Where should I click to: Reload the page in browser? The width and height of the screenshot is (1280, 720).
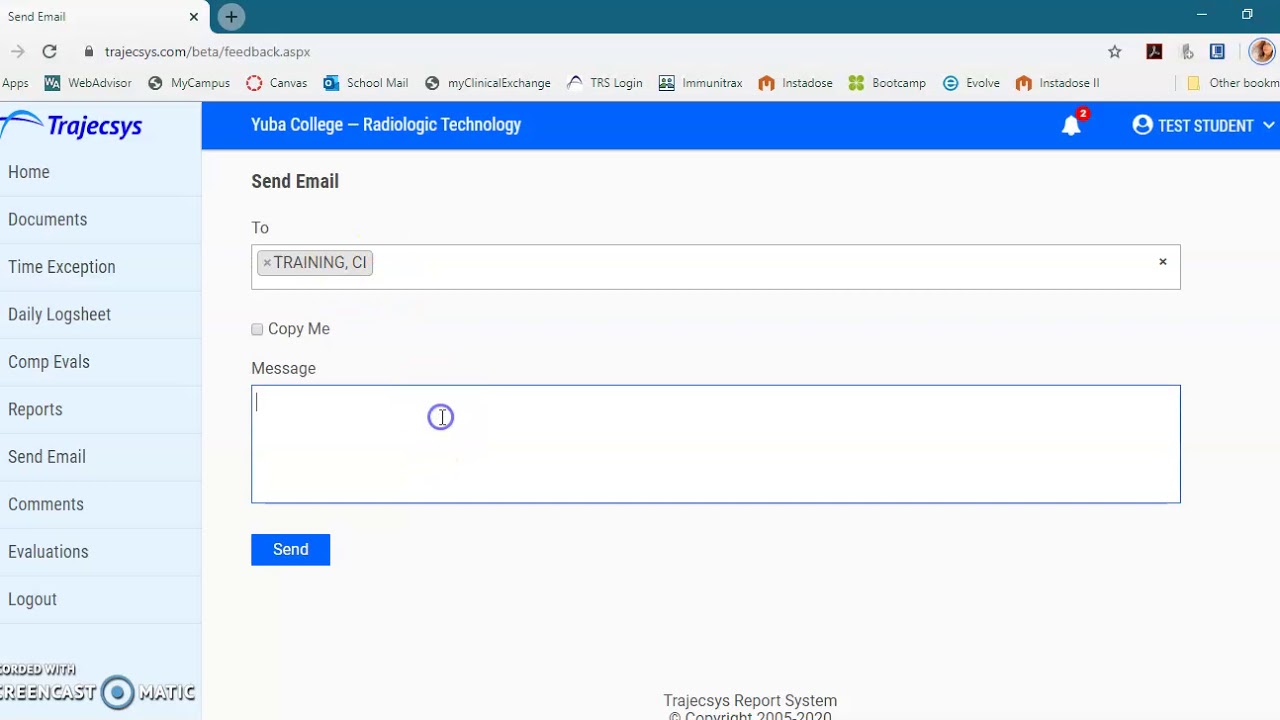49,52
